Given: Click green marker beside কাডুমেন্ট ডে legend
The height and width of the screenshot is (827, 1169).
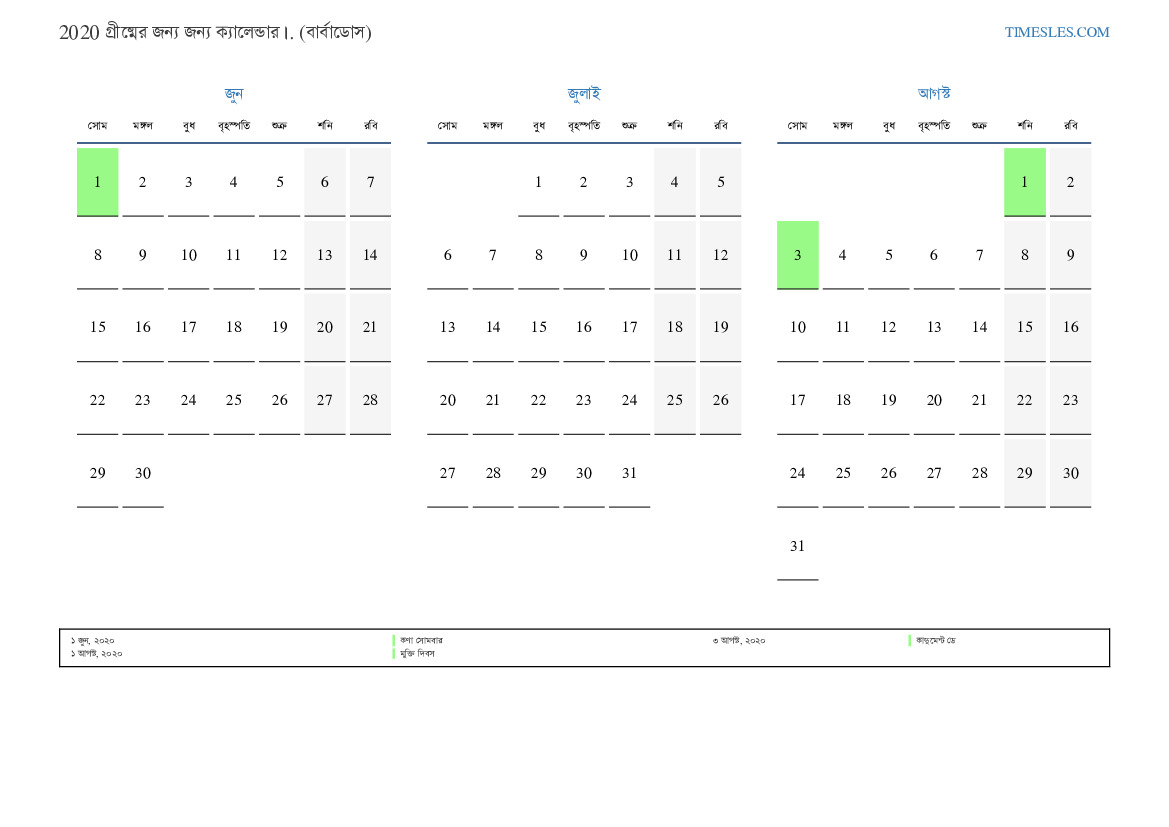Looking at the screenshot, I should pyautogui.click(x=910, y=640).
